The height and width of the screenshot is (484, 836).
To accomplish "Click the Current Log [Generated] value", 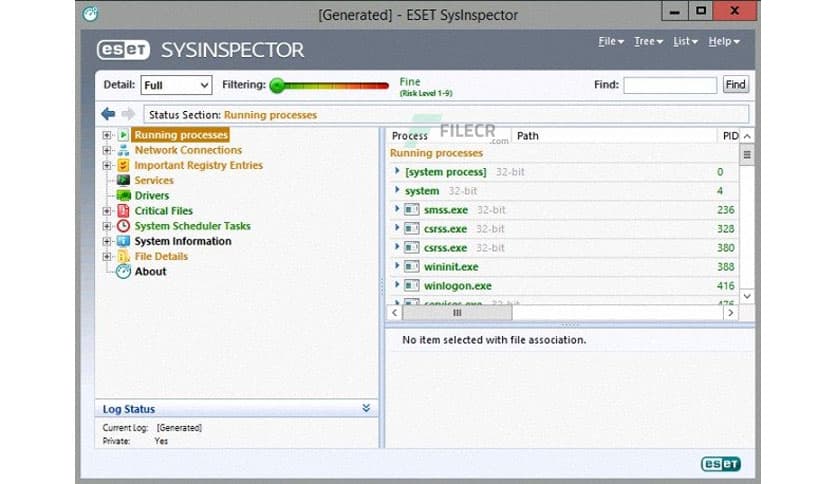I will click(179, 427).
